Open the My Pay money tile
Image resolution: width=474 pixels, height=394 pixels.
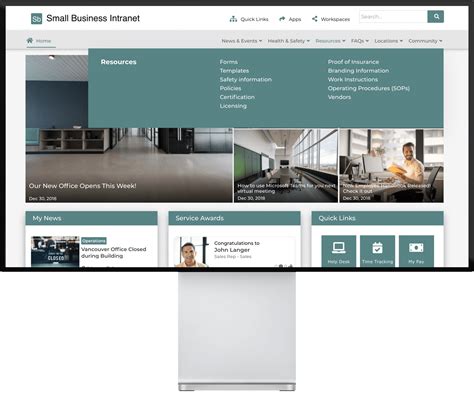click(x=416, y=251)
